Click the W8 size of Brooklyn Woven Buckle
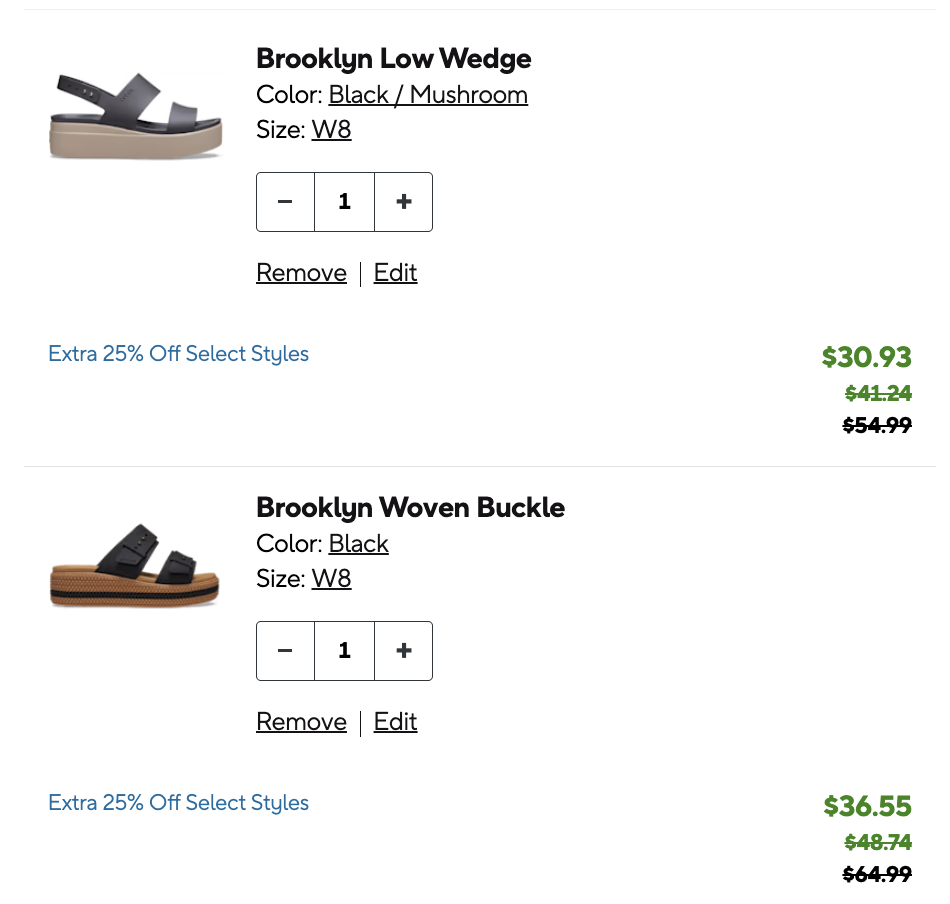Image resolution: width=950 pixels, height=904 pixels. pos(331,579)
